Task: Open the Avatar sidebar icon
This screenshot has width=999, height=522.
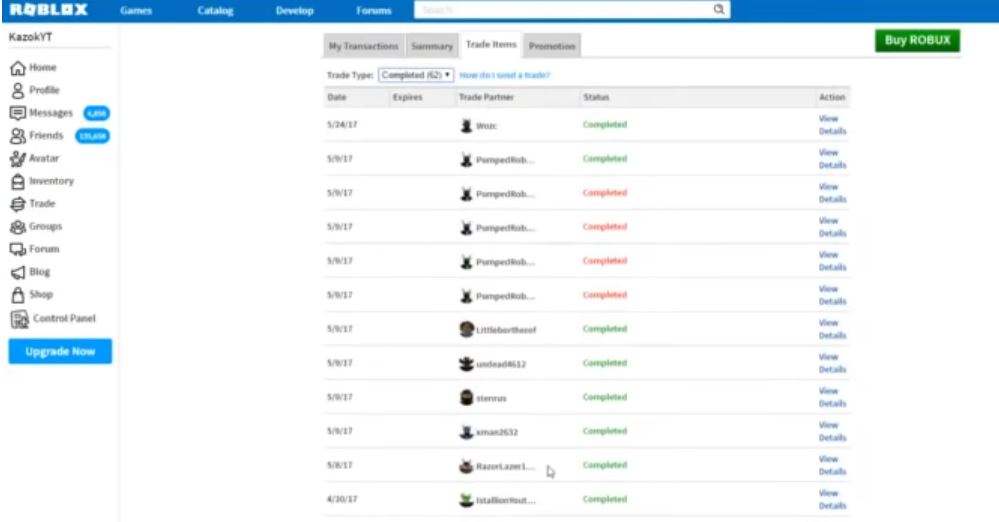Action: coord(18,158)
